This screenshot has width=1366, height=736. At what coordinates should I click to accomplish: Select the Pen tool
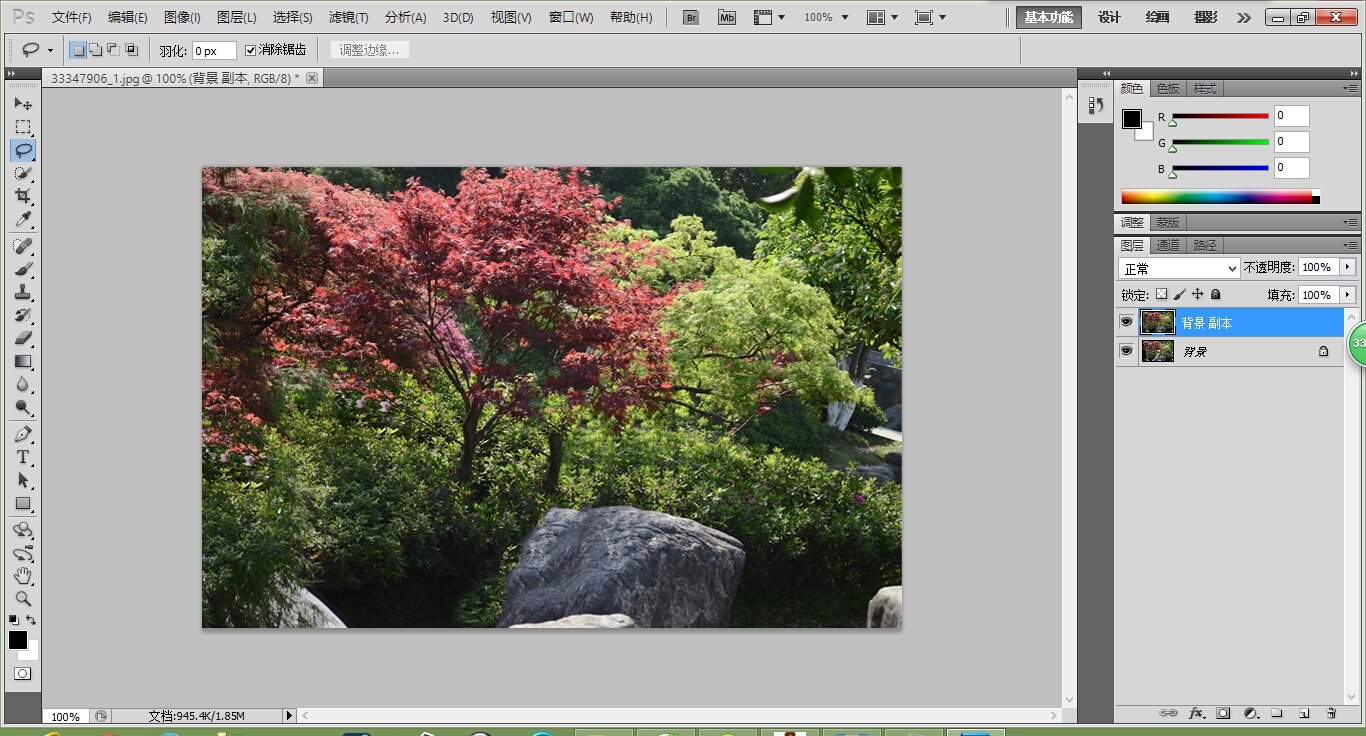point(23,435)
